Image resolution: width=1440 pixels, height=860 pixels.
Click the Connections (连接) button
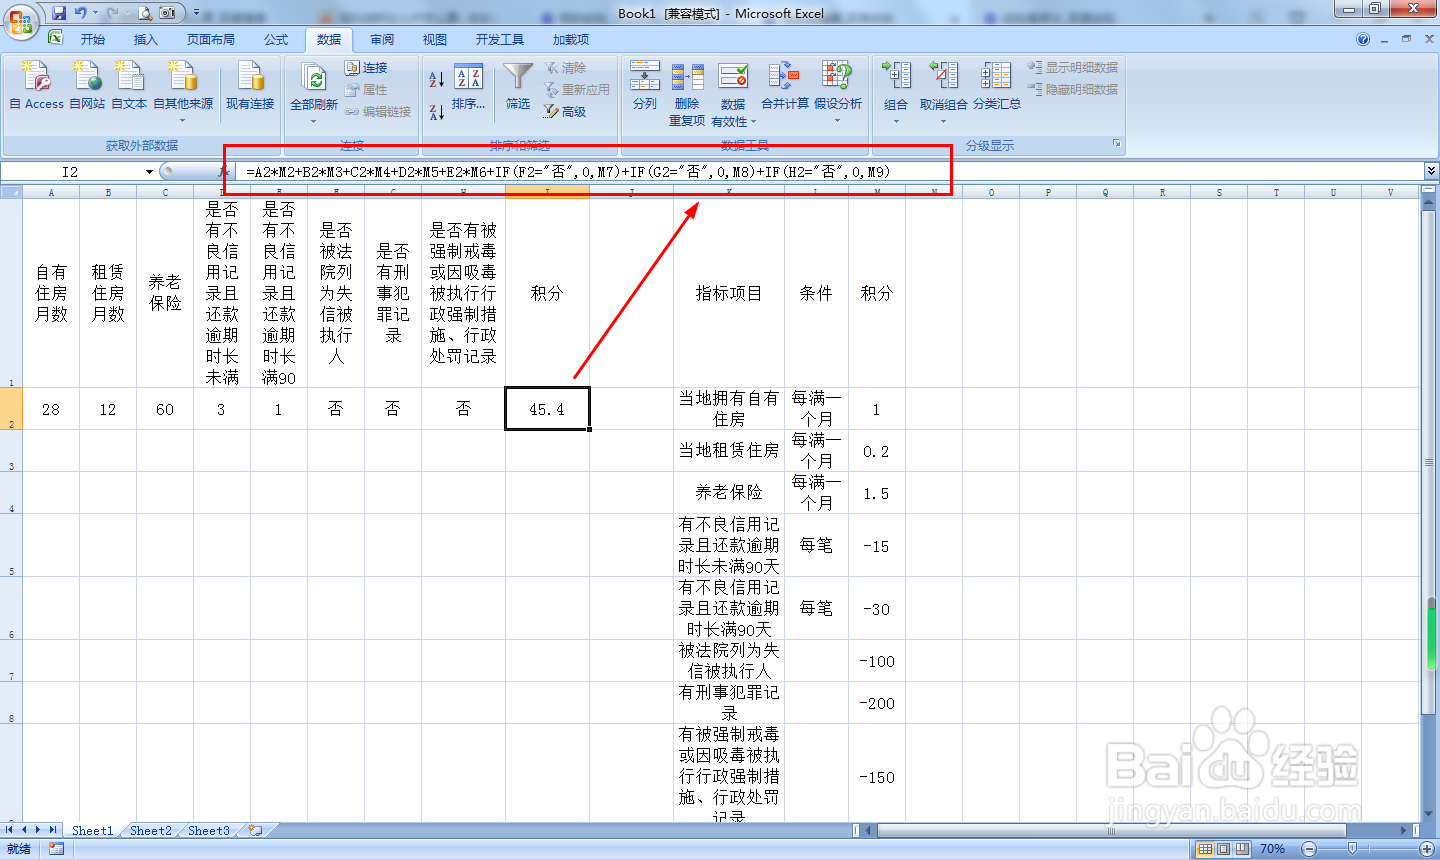click(366, 67)
